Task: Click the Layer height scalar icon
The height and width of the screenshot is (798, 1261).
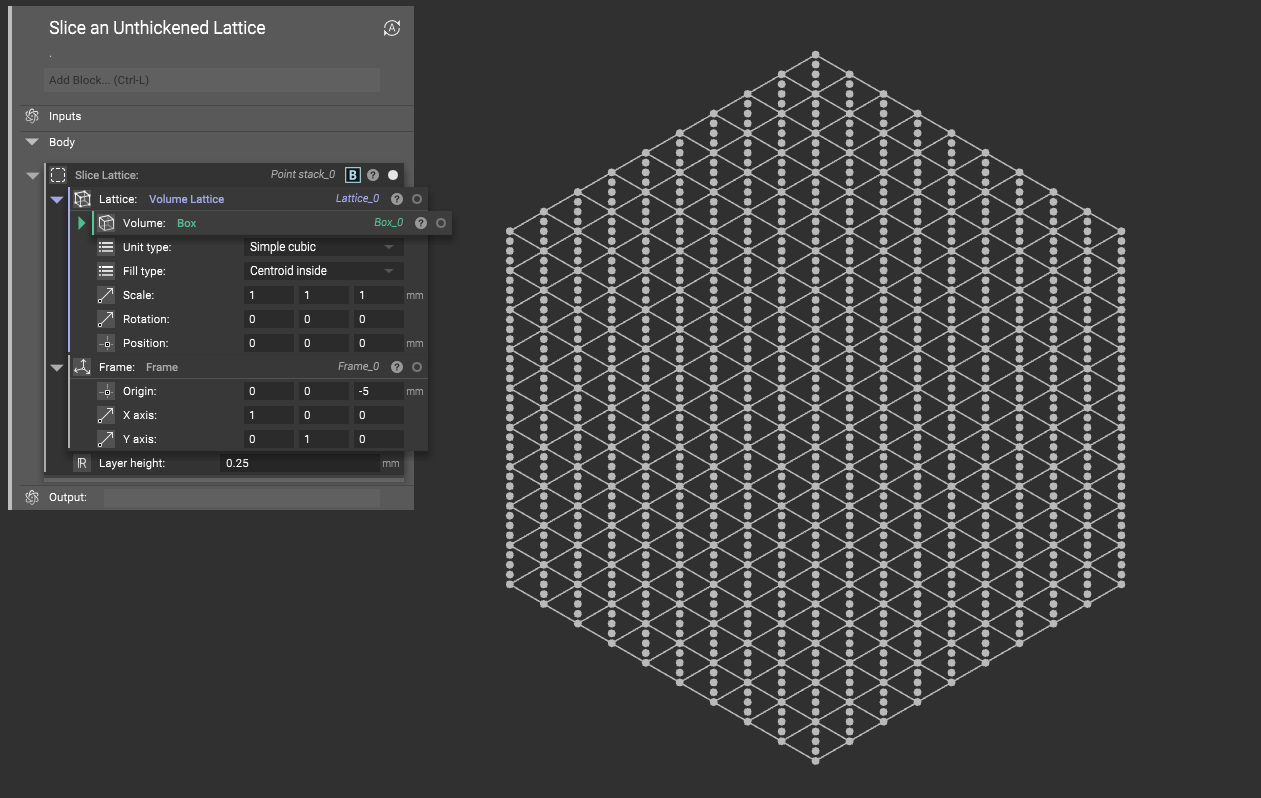Action: [82, 463]
